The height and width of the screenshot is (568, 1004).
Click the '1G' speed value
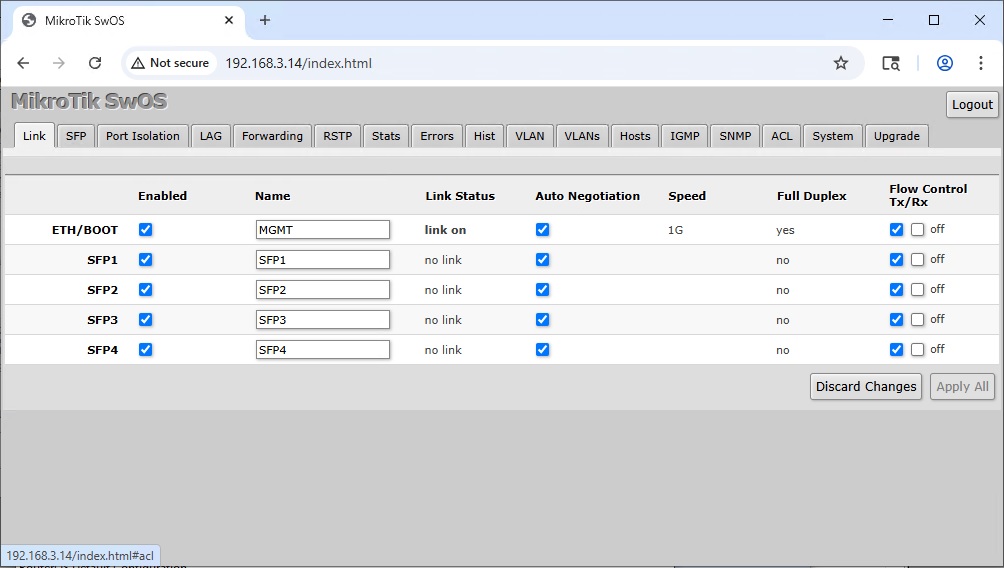tap(676, 230)
